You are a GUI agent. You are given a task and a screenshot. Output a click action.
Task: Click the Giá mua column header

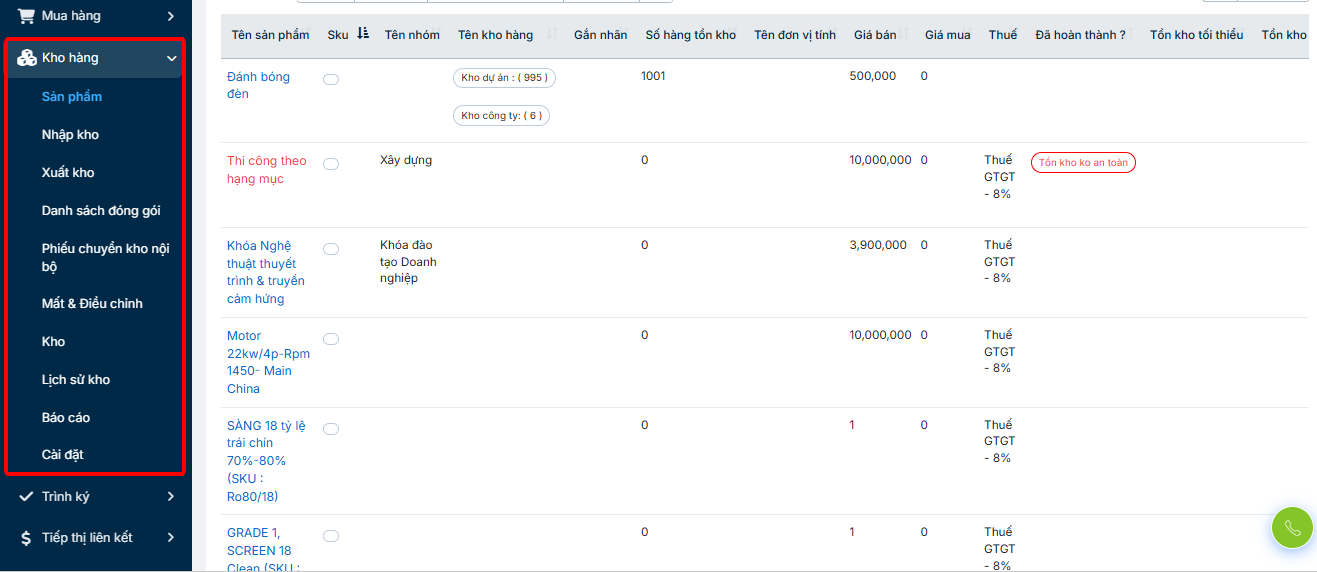(x=947, y=35)
